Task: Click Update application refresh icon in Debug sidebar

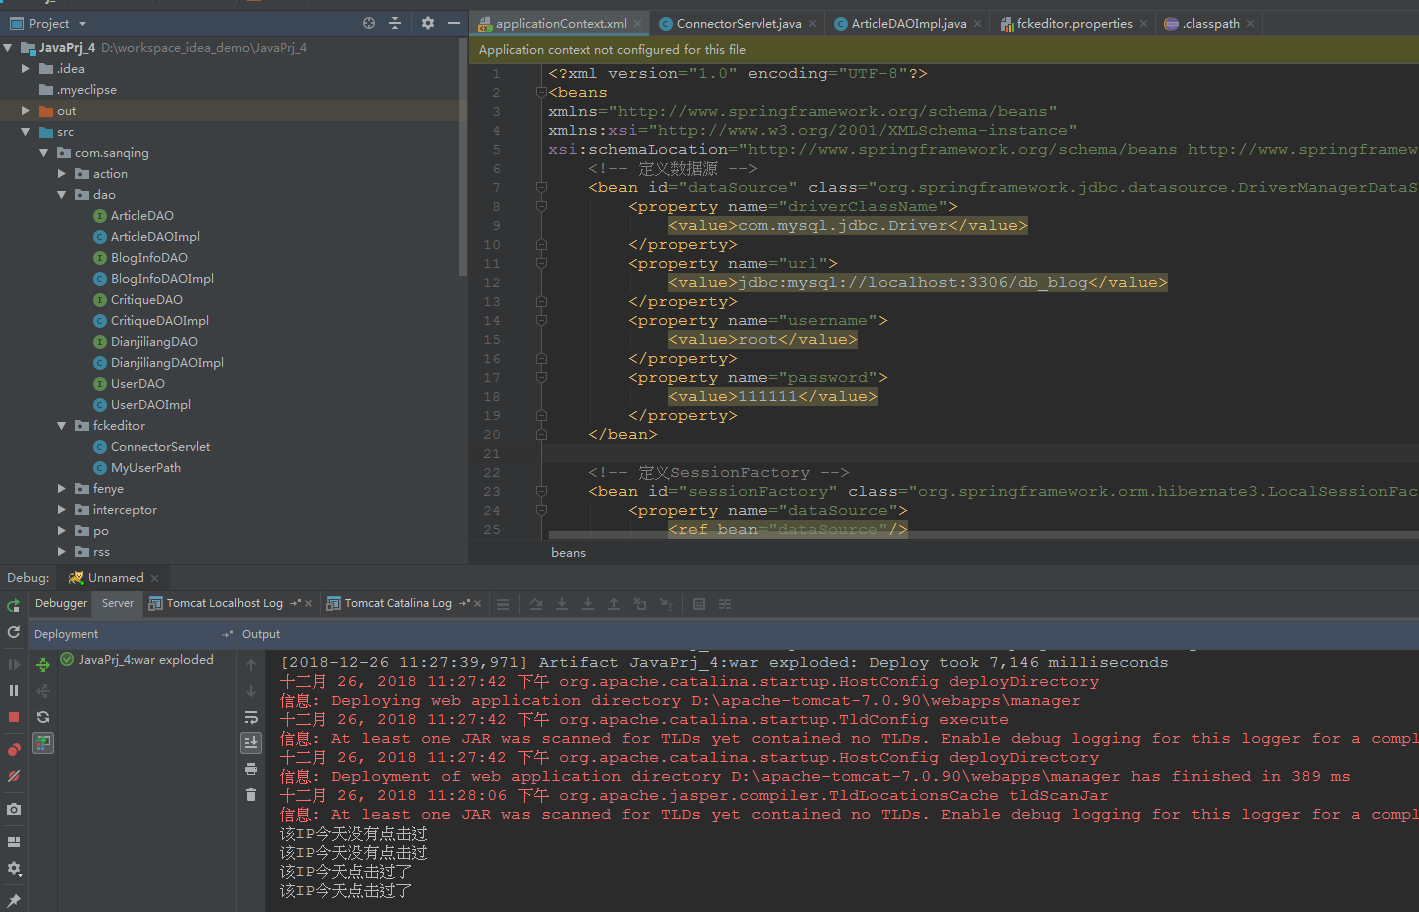Action: pos(14,632)
